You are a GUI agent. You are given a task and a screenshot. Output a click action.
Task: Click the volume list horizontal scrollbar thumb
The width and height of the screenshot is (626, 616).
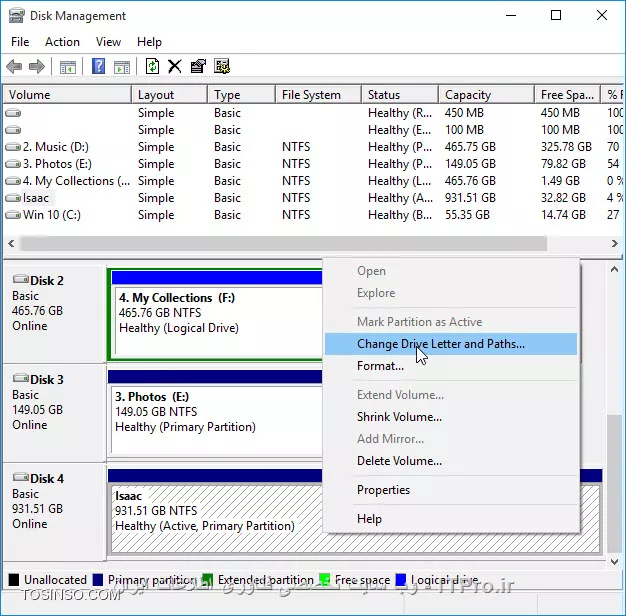click(x=283, y=244)
